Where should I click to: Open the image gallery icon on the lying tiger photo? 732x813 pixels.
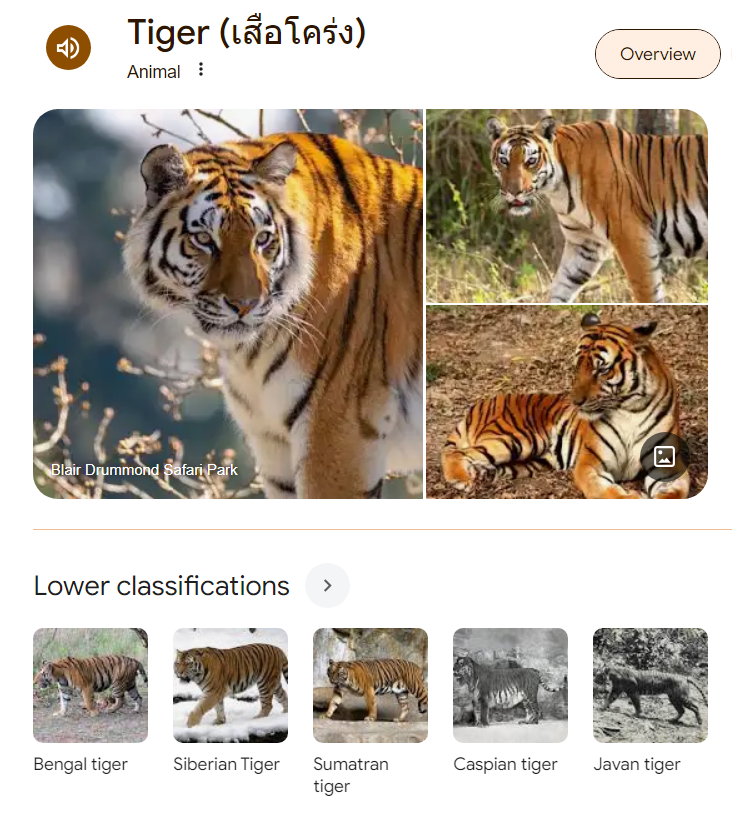(664, 456)
